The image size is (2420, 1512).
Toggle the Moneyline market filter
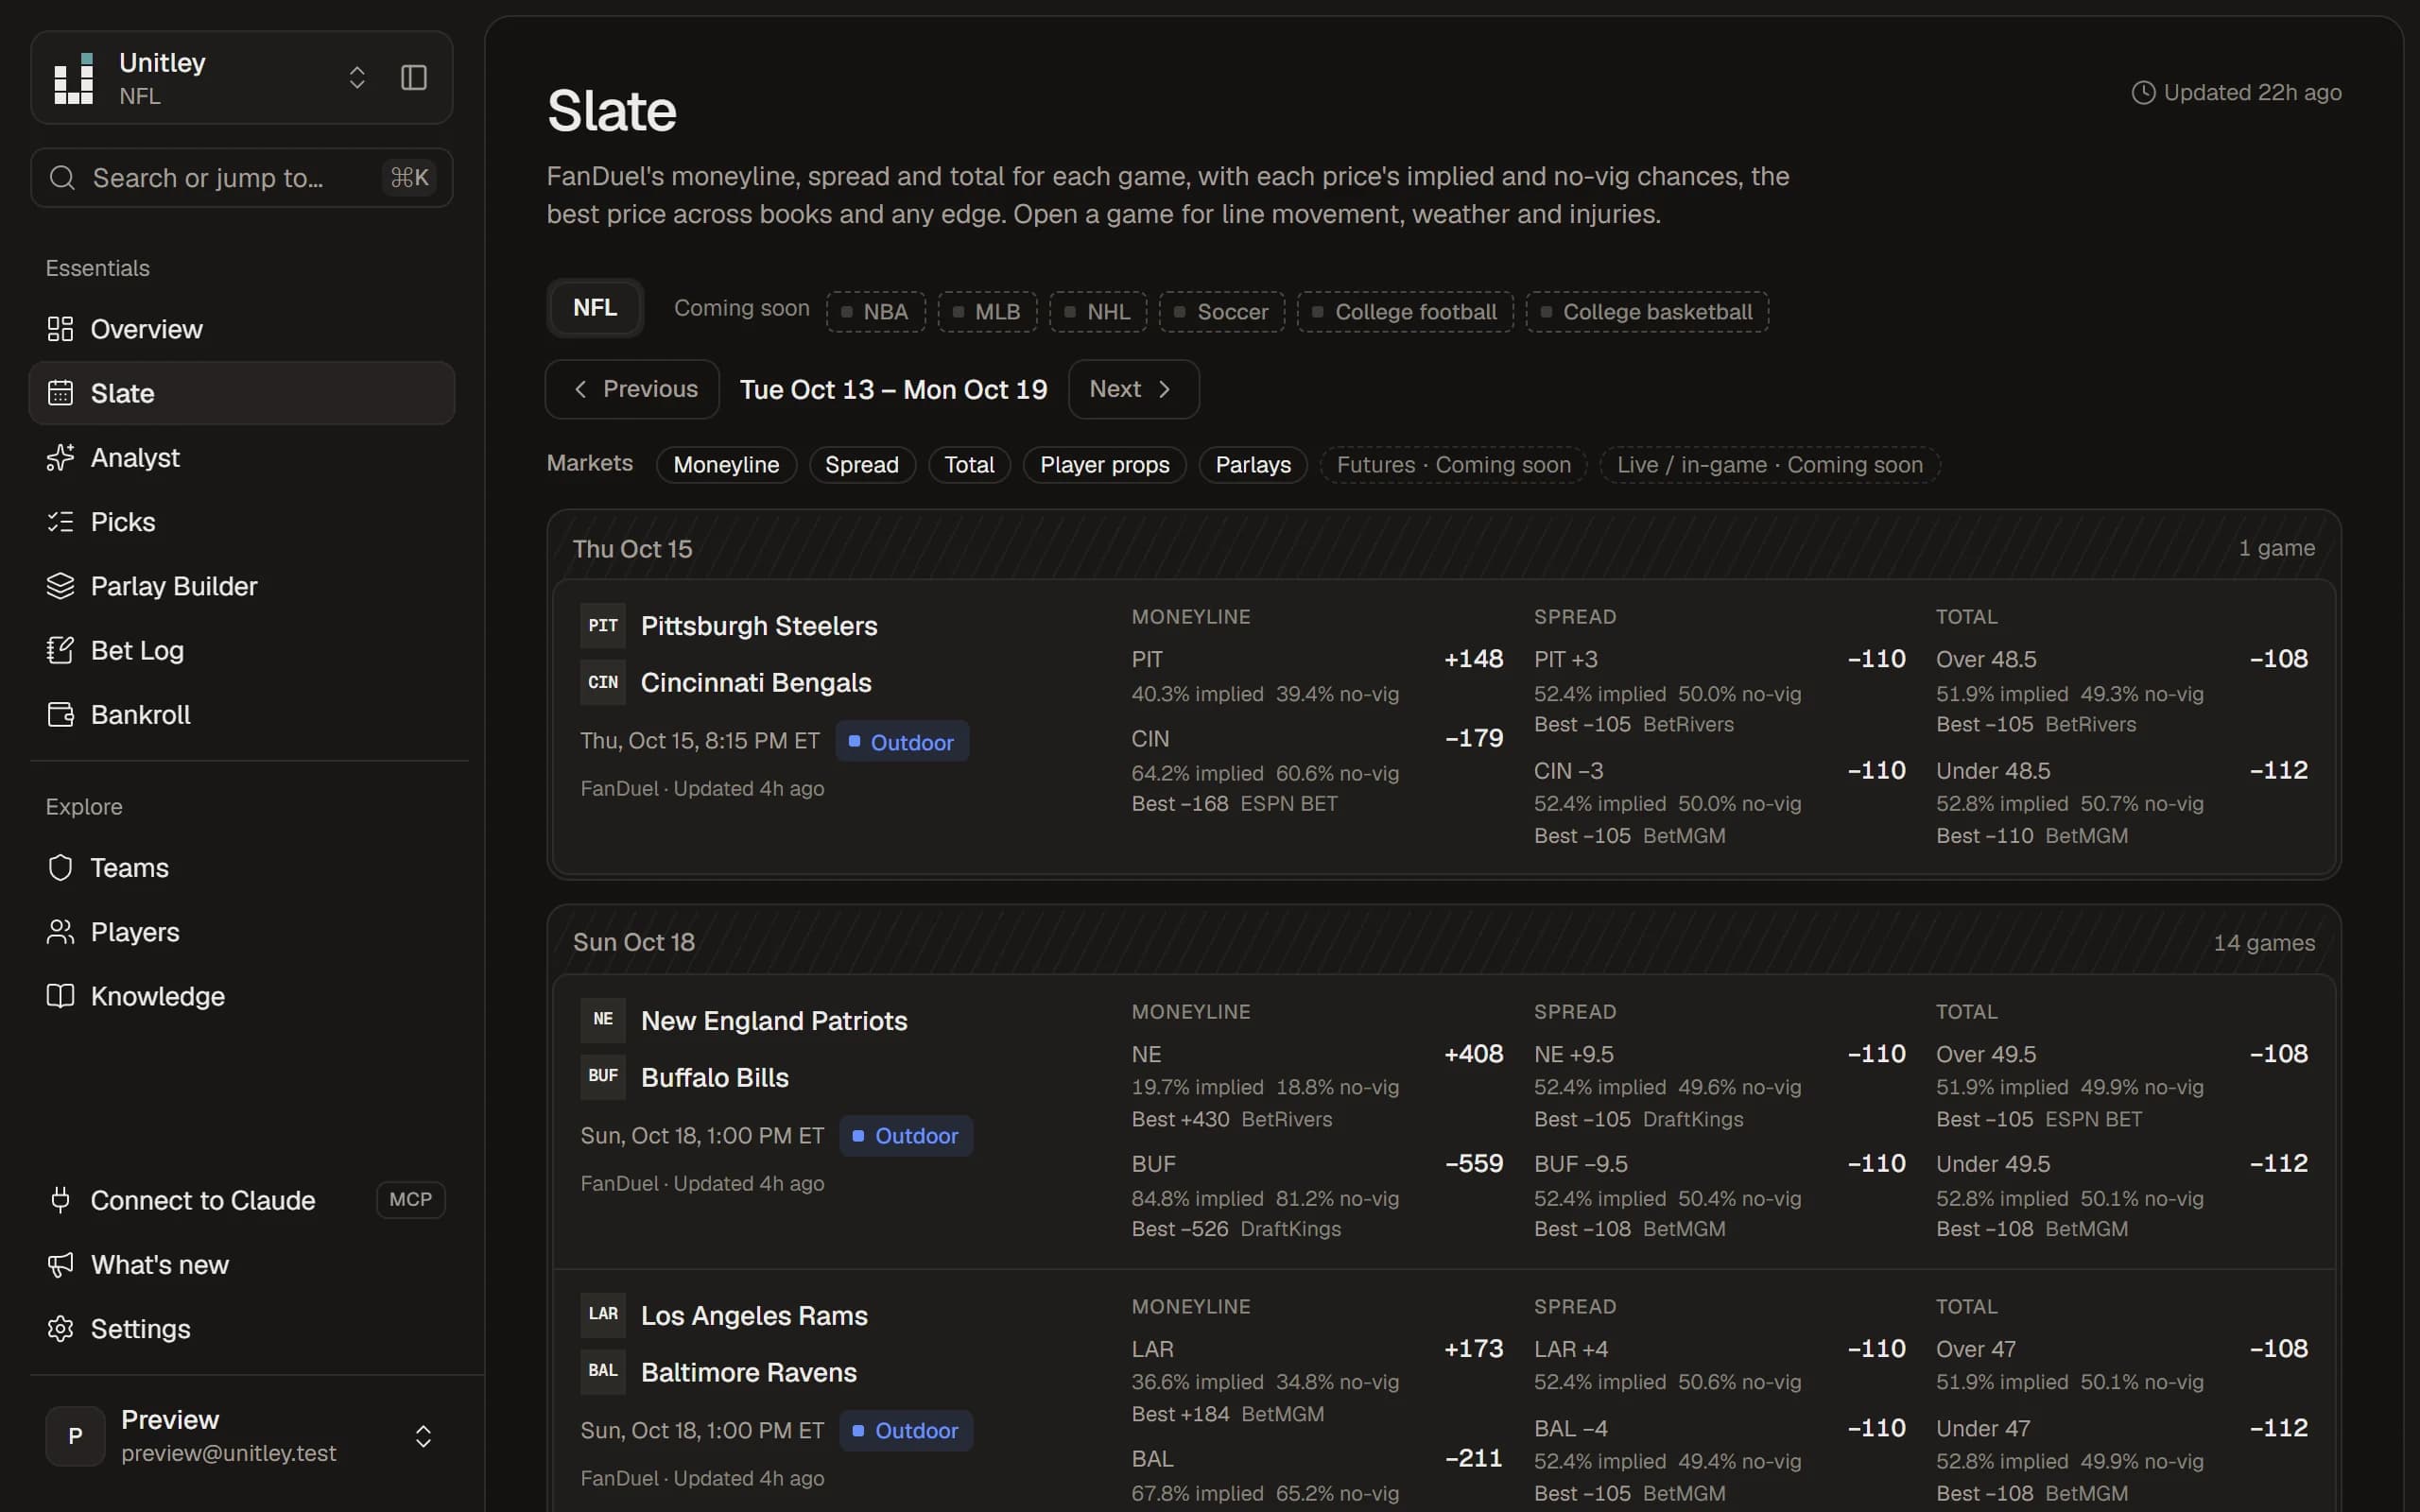[726, 465]
